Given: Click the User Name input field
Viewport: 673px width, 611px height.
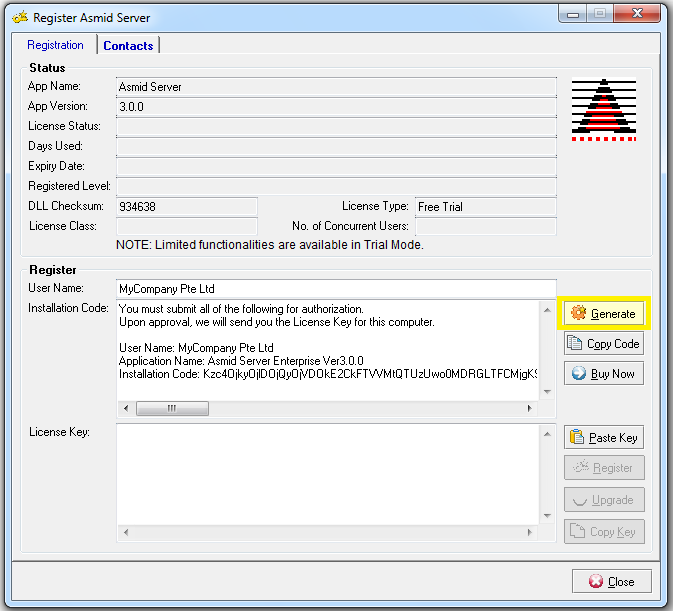Looking at the screenshot, I should tap(335, 288).
